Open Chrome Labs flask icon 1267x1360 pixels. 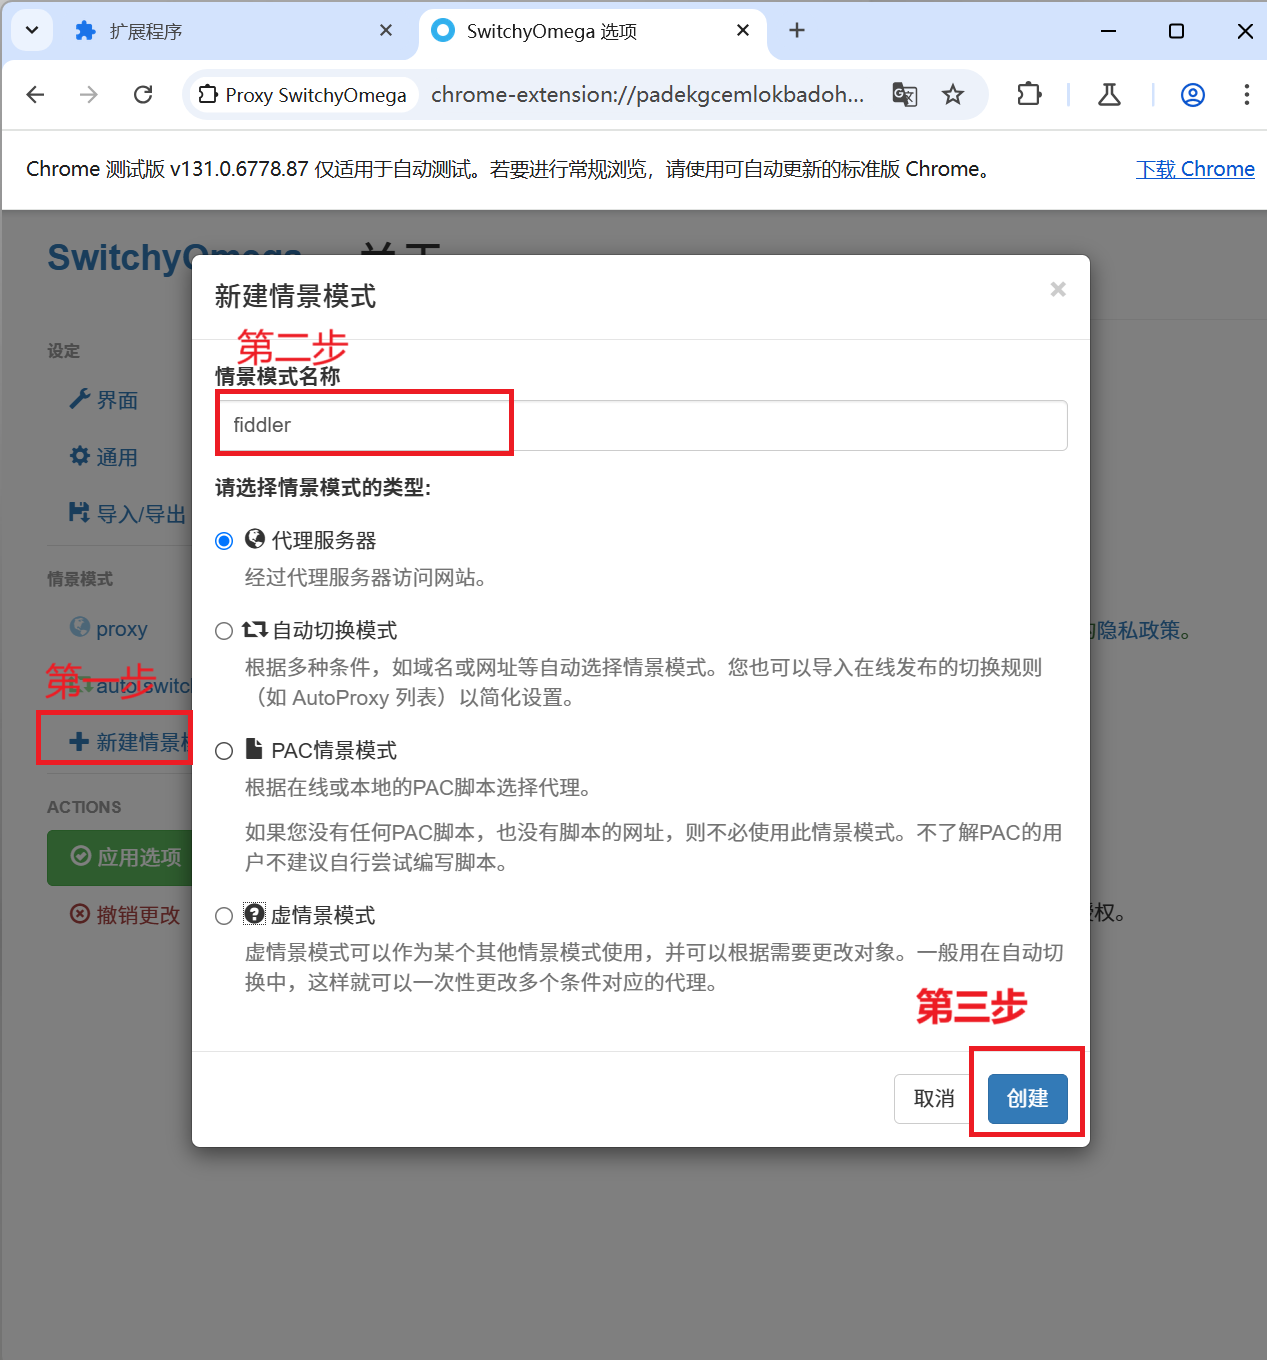1109,95
